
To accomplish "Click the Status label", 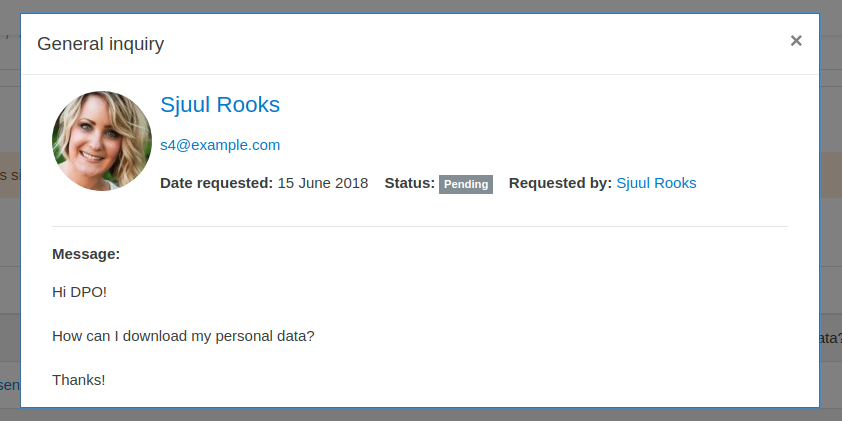I will tap(410, 183).
